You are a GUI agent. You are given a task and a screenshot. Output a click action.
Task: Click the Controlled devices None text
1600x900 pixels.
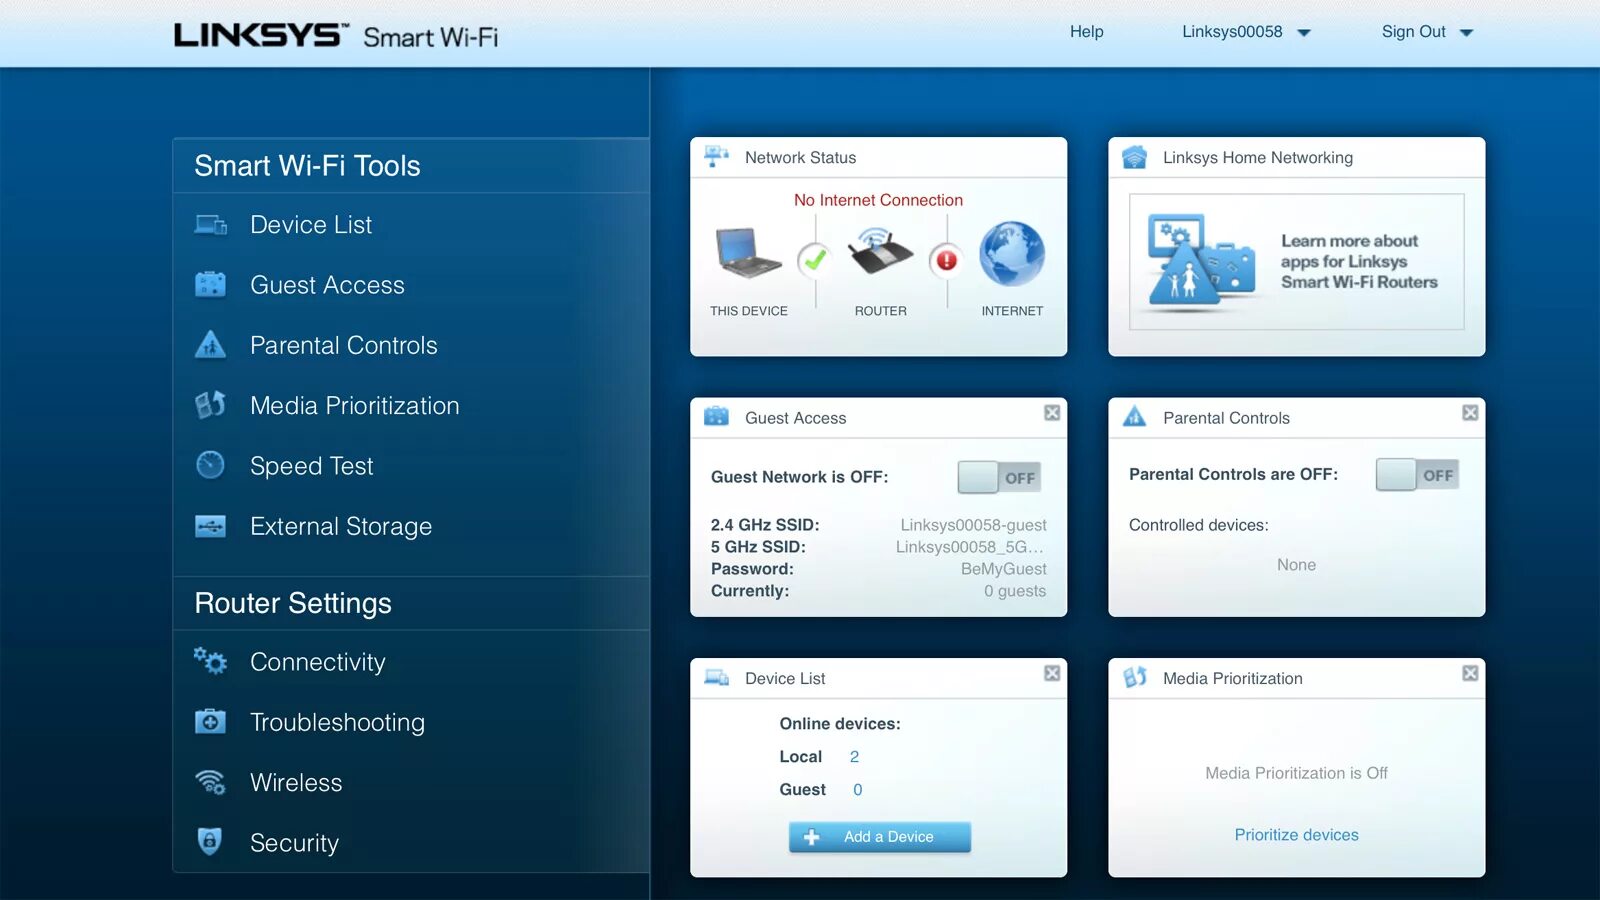point(1296,565)
